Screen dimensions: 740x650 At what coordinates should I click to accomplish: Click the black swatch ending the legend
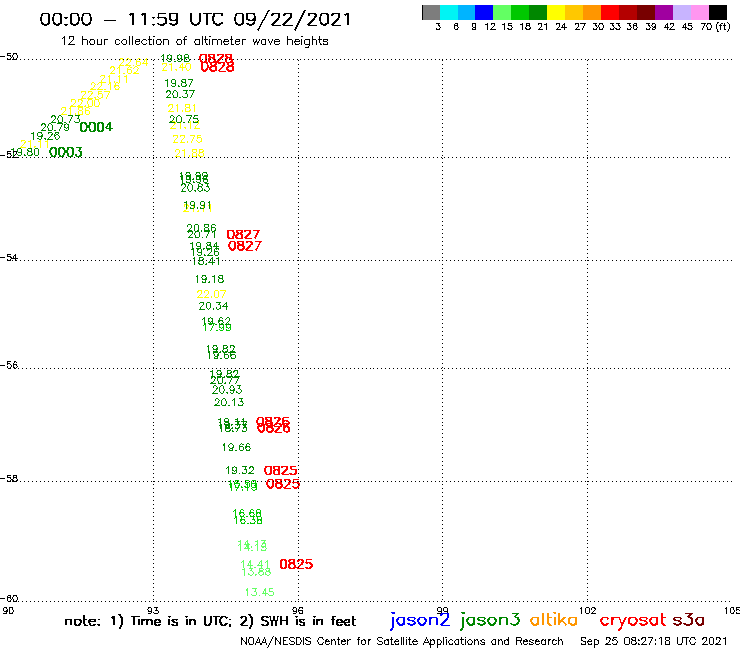click(x=717, y=12)
